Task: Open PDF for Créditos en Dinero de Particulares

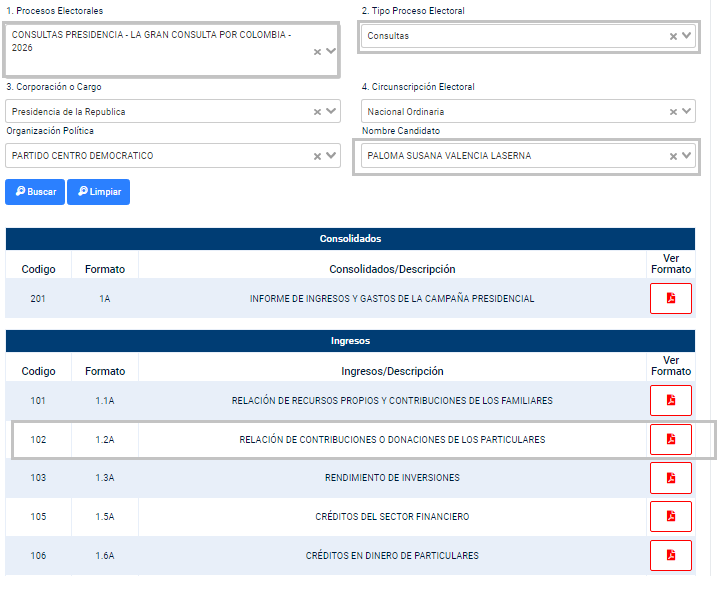Action: [670, 555]
